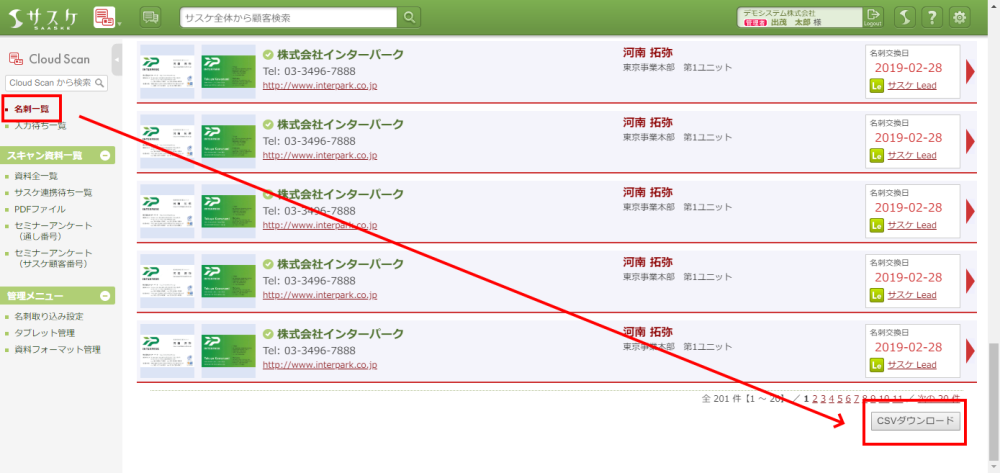Click the green card thumbnail in the bottom row

[228, 351]
